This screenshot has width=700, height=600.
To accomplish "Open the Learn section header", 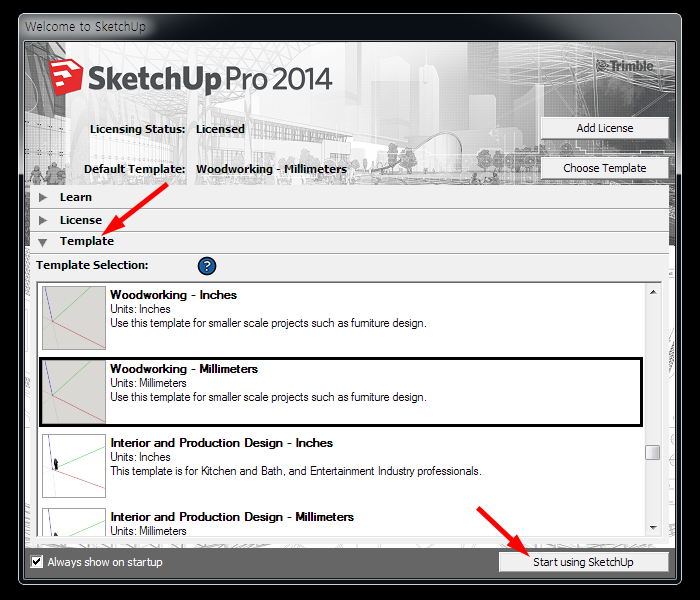I will pyautogui.click(x=349, y=197).
